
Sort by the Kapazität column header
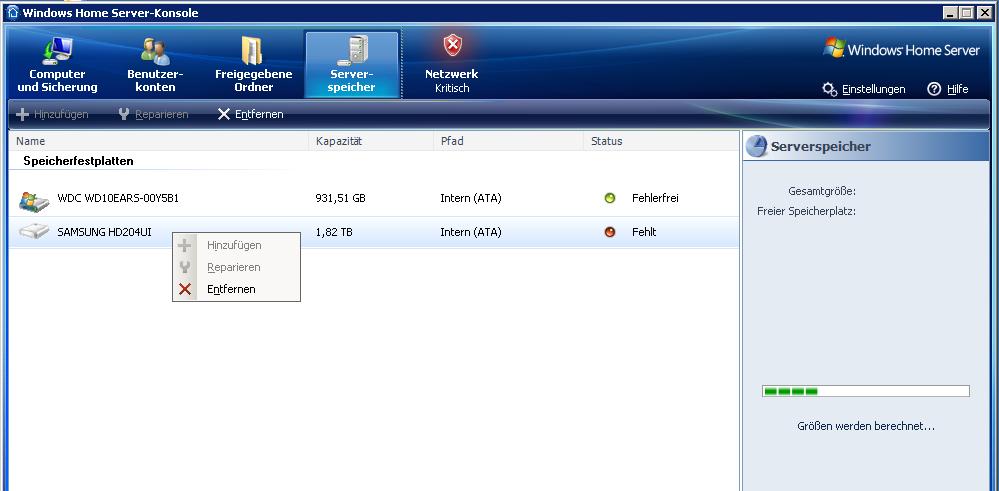tap(371, 141)
